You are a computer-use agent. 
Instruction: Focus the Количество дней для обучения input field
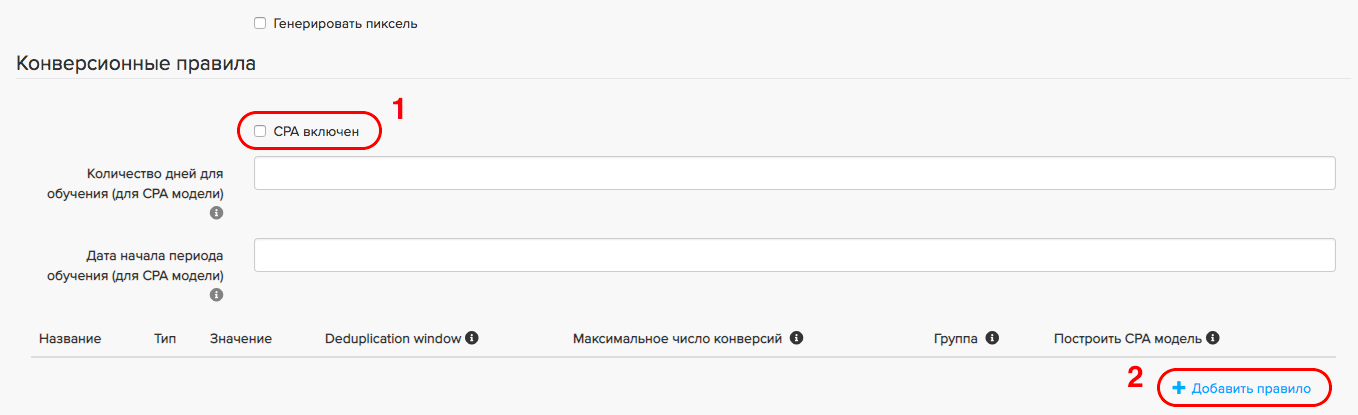794,173
